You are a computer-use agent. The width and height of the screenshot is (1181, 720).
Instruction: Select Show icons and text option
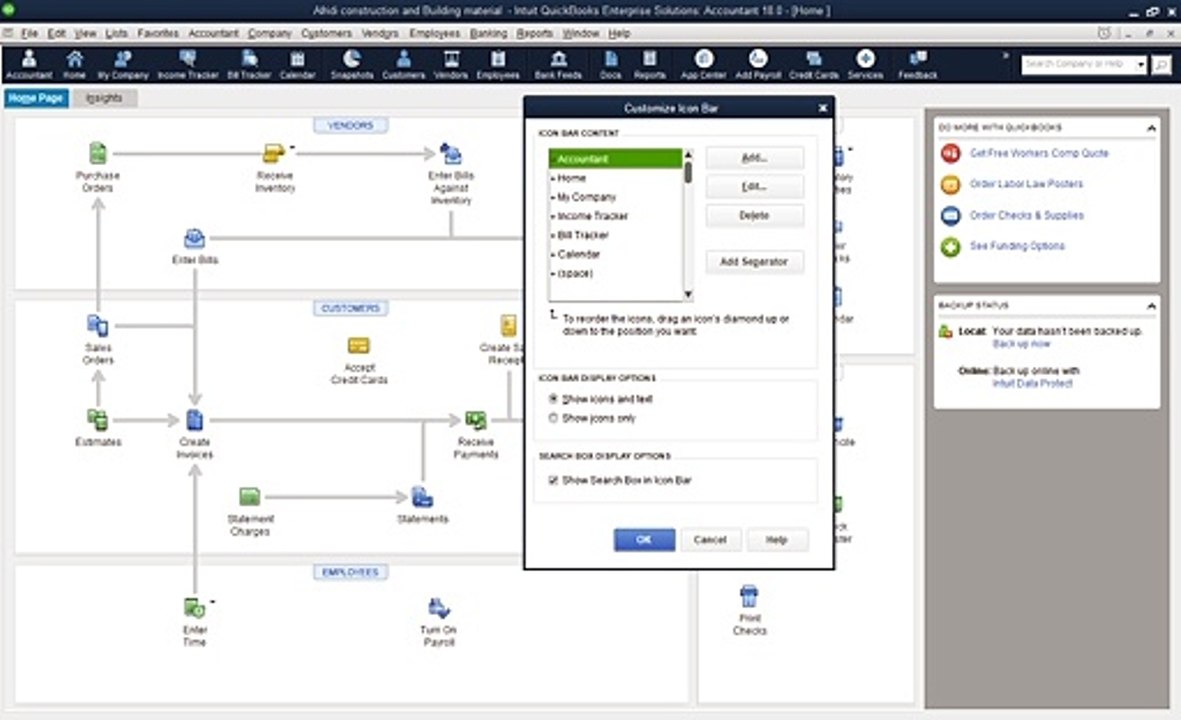553,398
